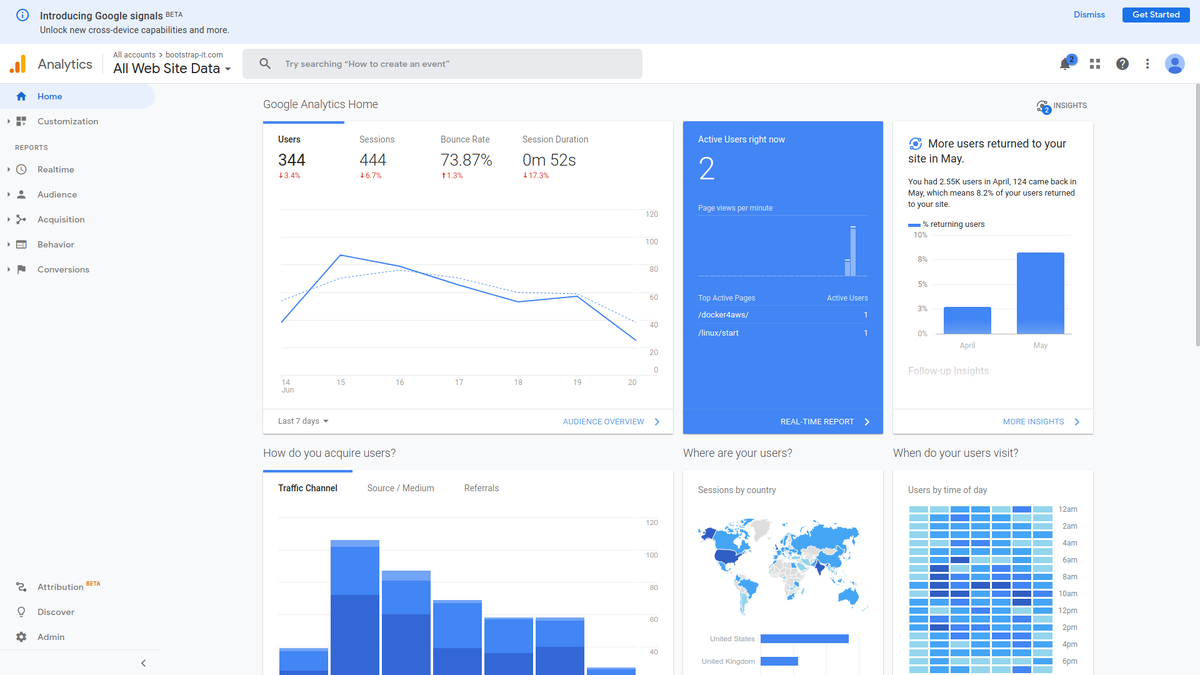Click the search field placeholder text
The width and height of the screenshot is (1200, 675).
[367, 64]
